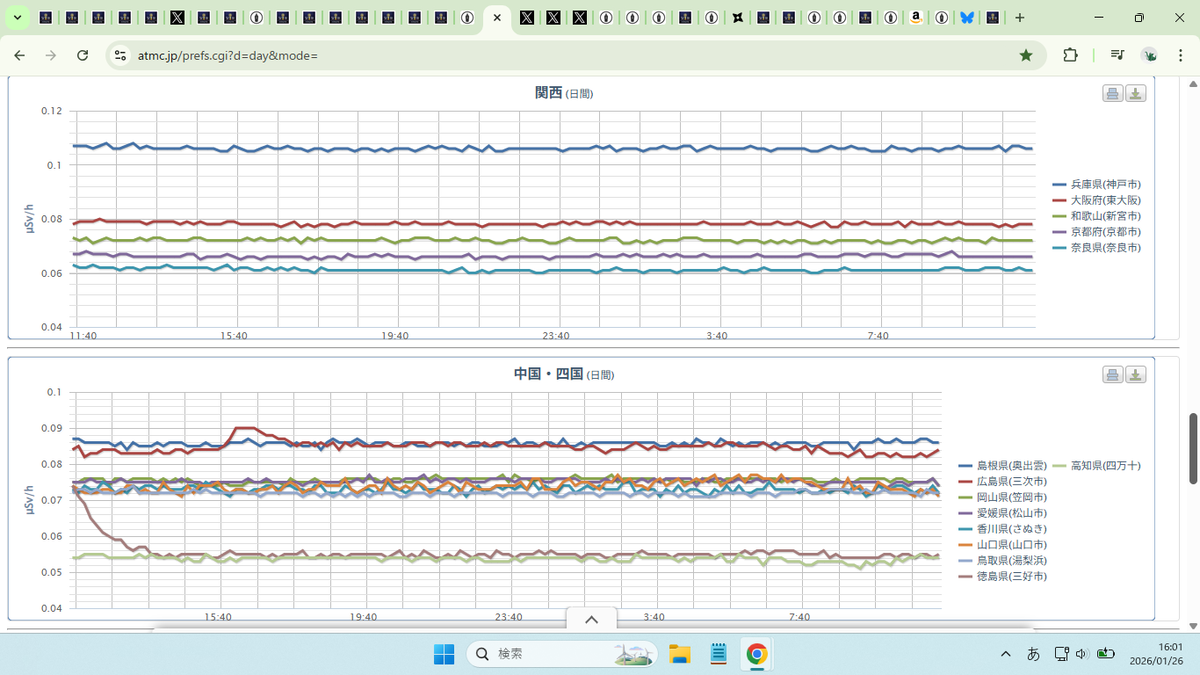1200x675 pixels.
Task: Download the 関西 chart image
Action: point(1135,93)
